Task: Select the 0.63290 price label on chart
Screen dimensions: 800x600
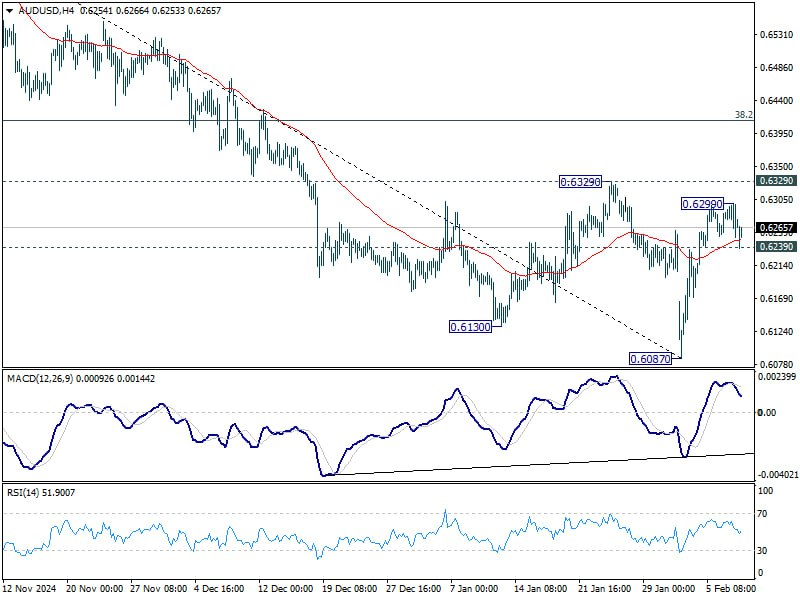Action: (581, 182)
